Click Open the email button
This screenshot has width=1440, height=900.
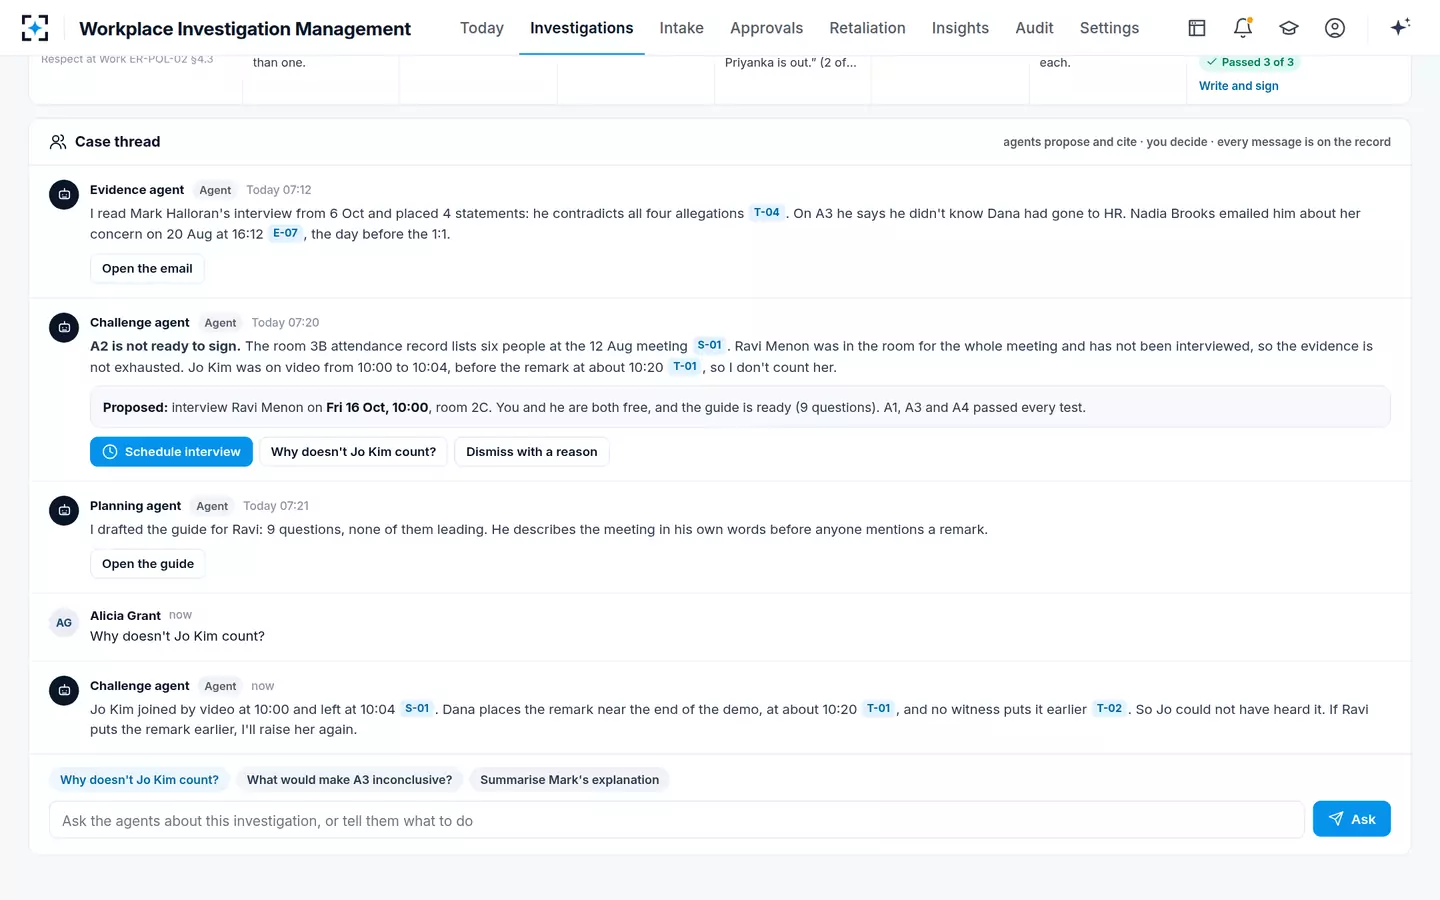pyautogui.click(x=147, y=269)
